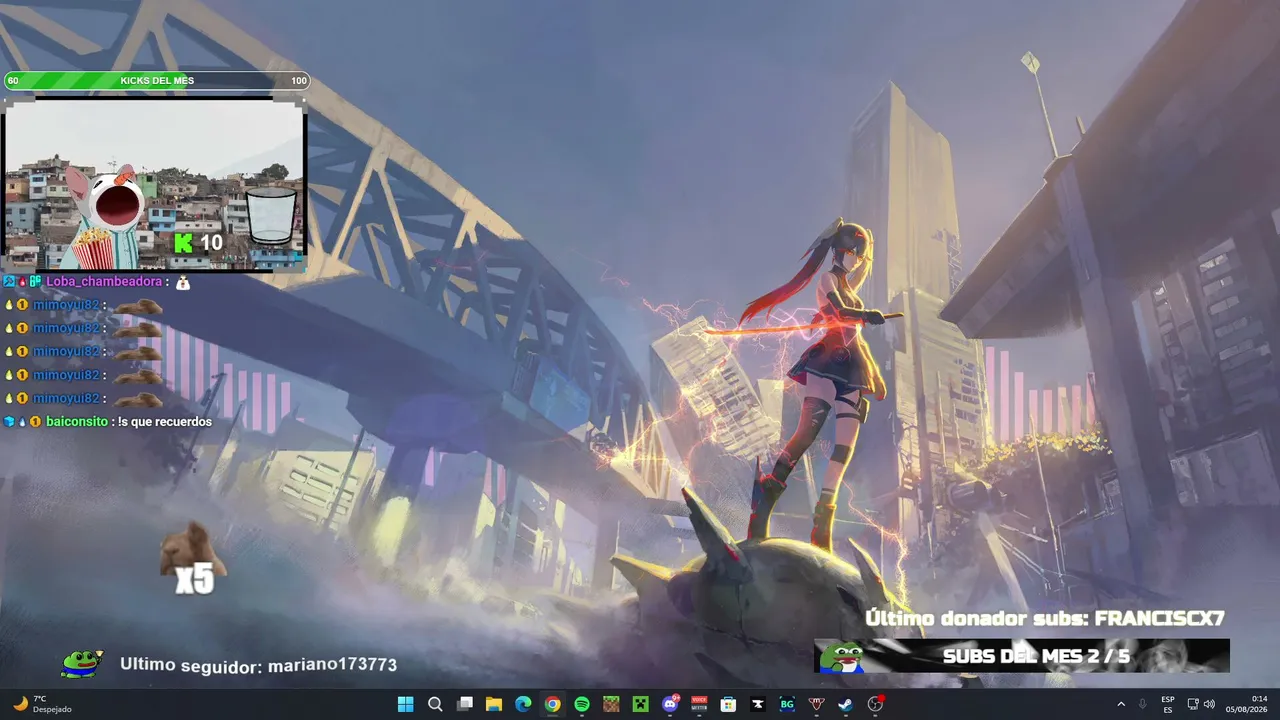Open Steam from the taskbar
The image size is (1280, 720).
[846, 704]
